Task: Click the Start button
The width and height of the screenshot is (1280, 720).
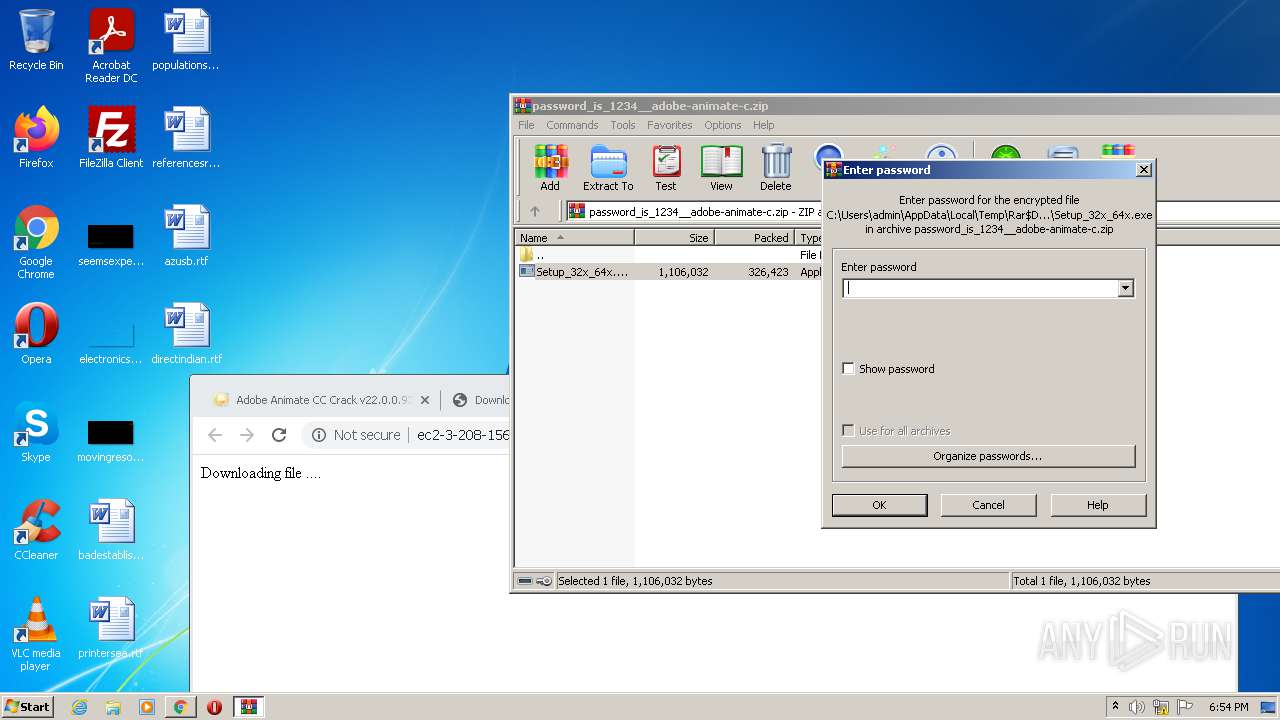Action: [28, 707]
